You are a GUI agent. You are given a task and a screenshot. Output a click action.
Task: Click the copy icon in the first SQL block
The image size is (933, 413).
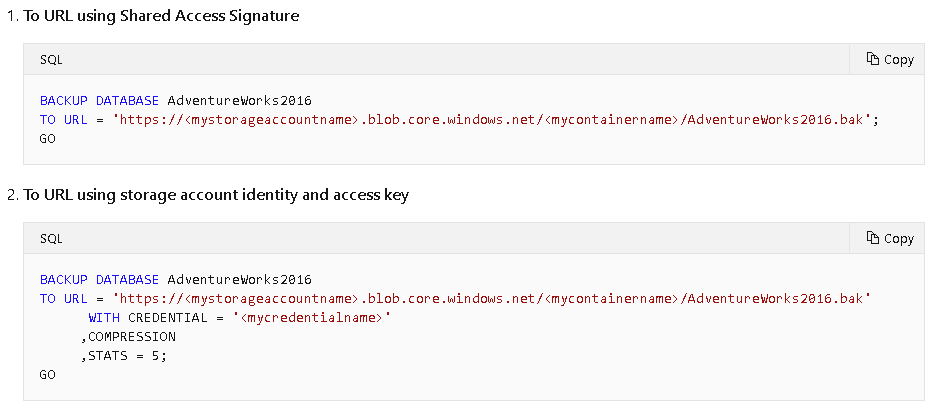[872, 59]
